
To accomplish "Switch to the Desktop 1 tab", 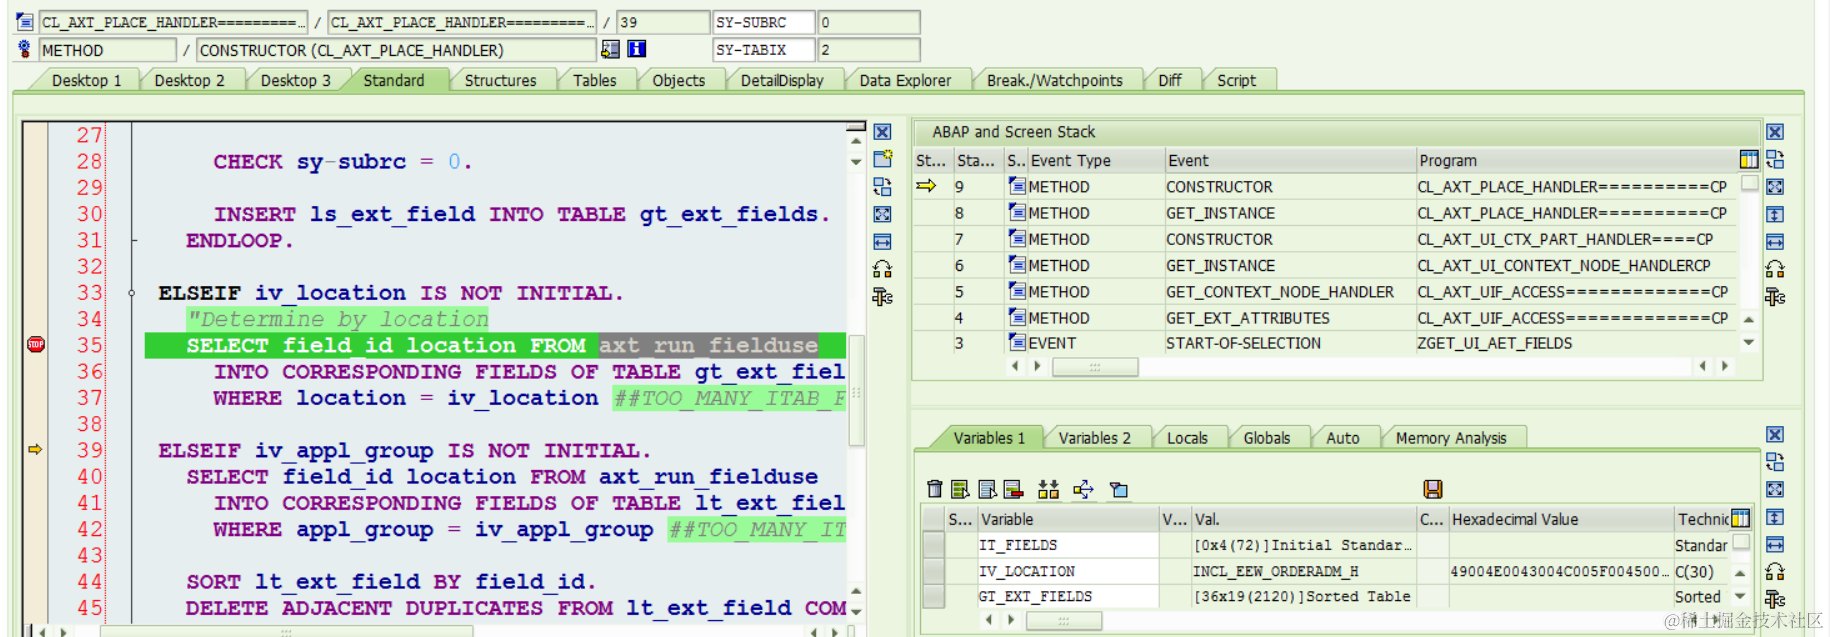I will [87, 80].
